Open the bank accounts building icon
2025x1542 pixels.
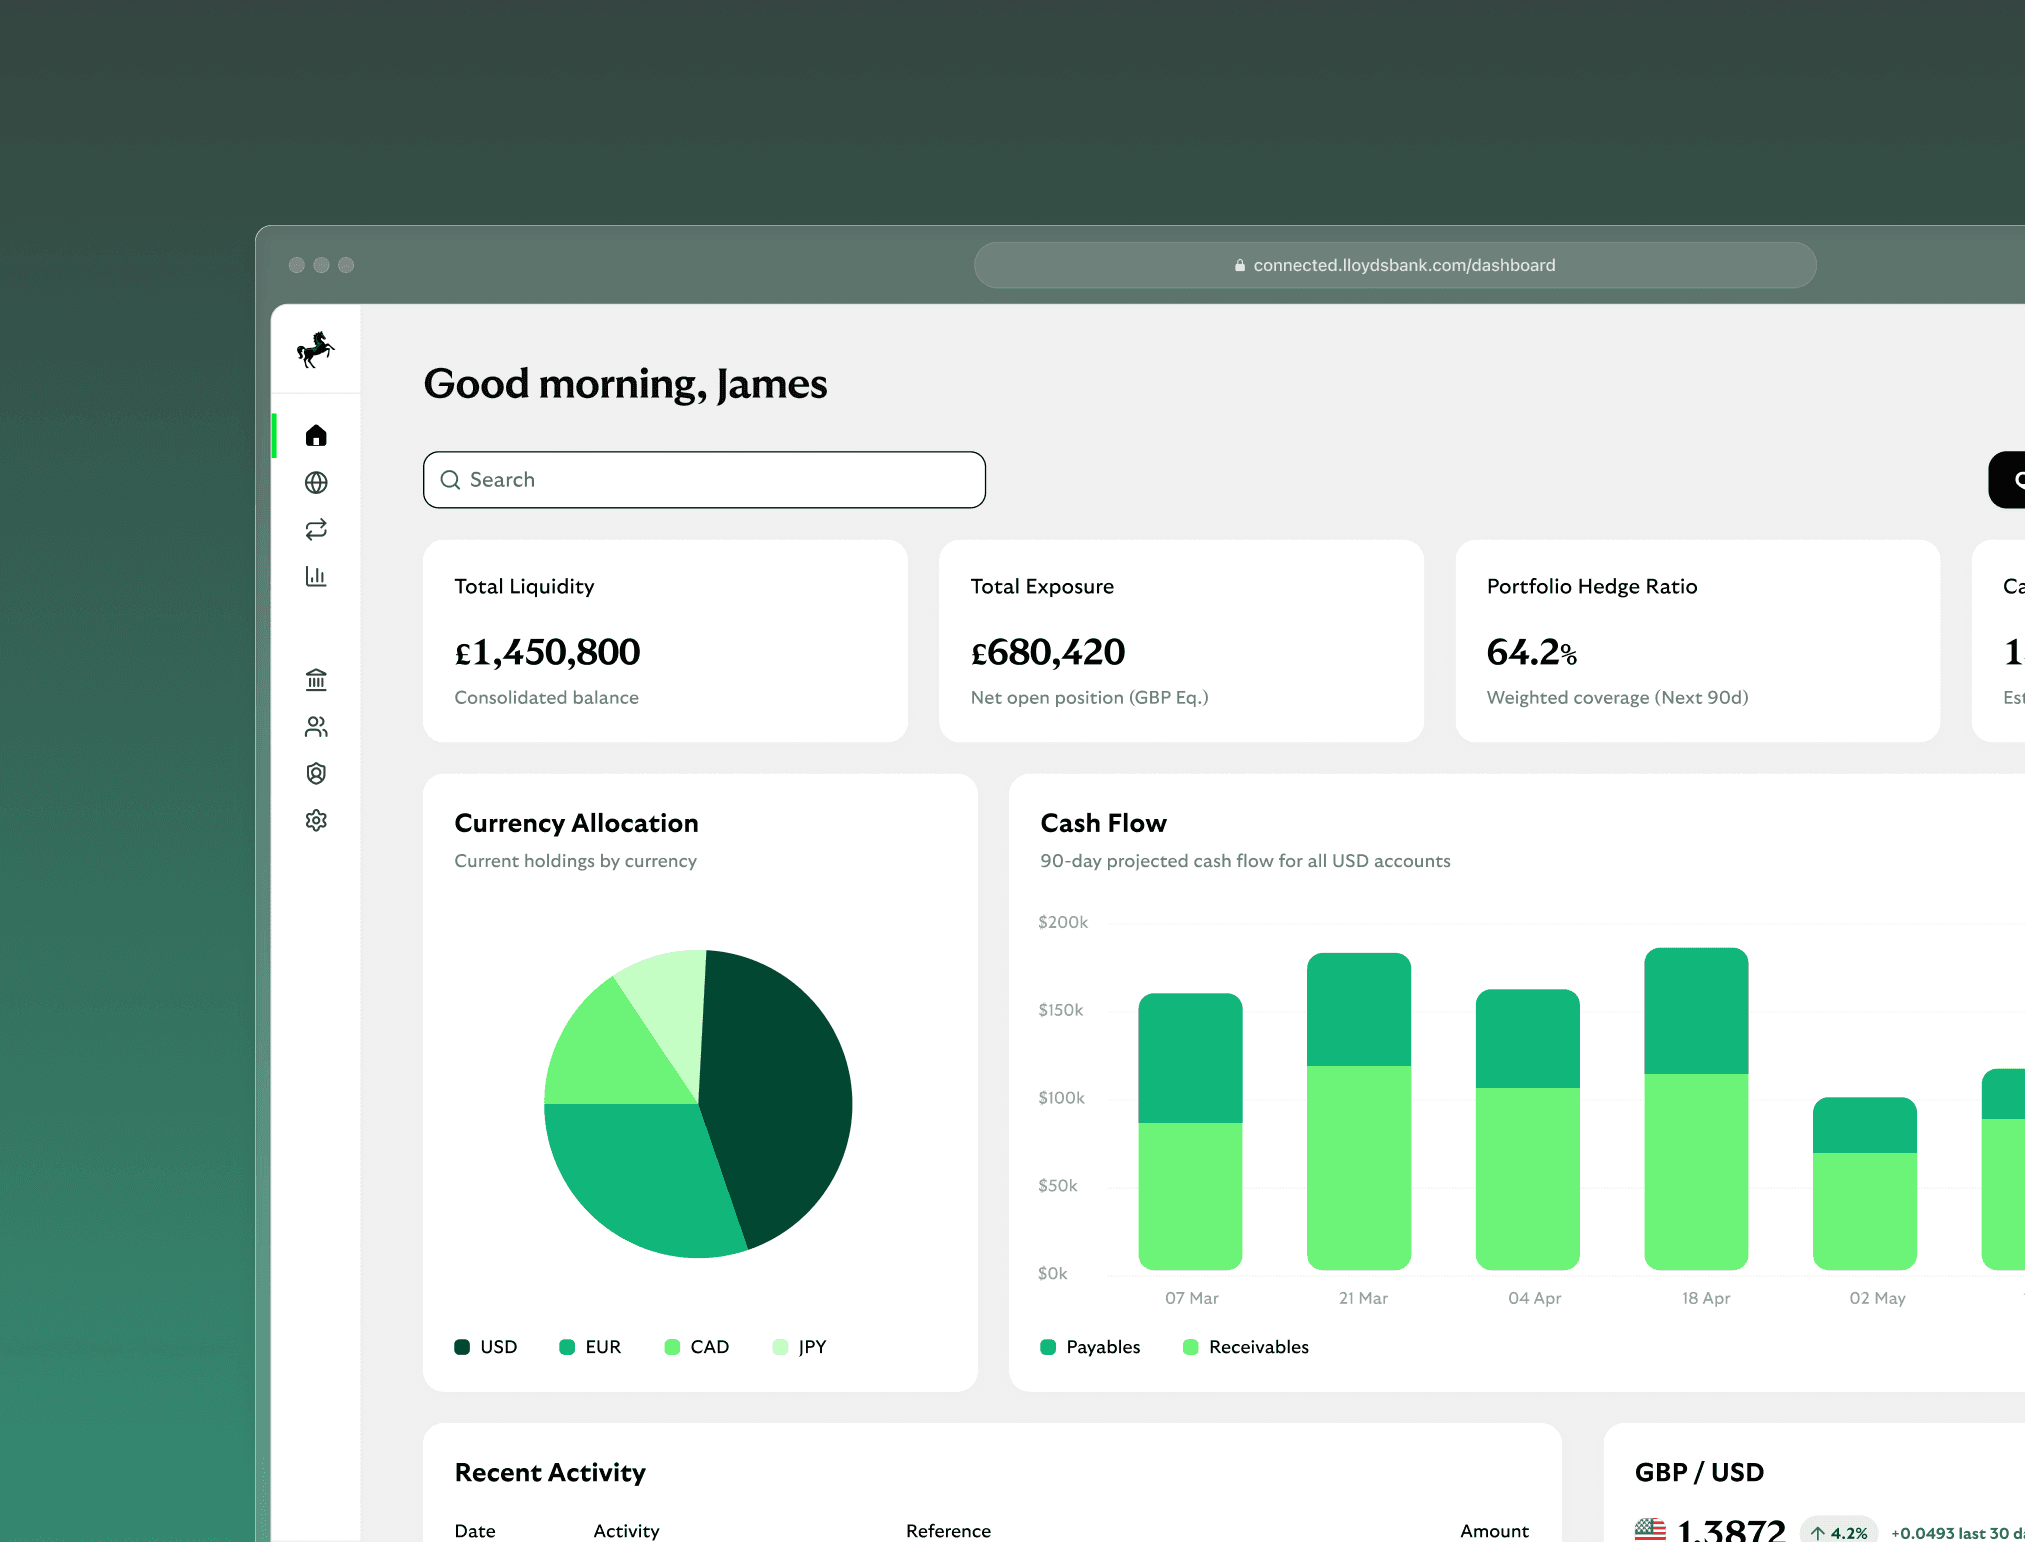(316, 680)
